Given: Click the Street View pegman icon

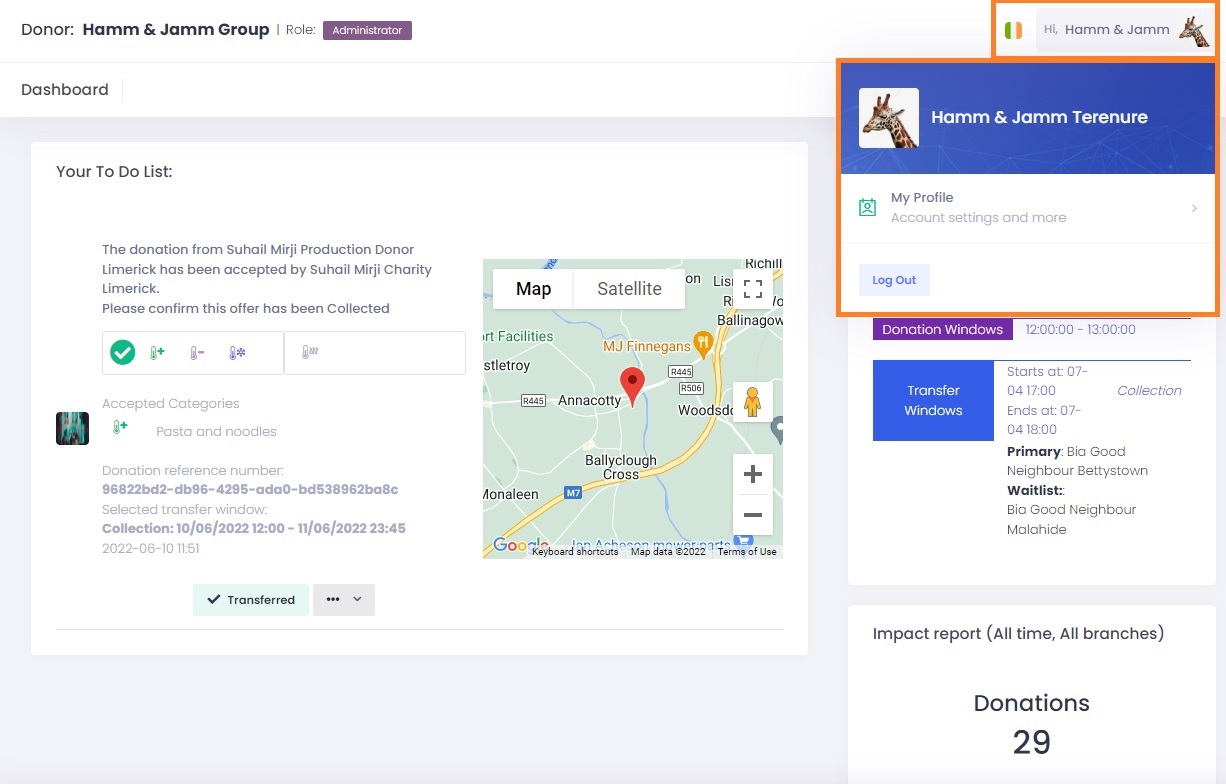Looking at the screenshot, I should pos(753,402).
